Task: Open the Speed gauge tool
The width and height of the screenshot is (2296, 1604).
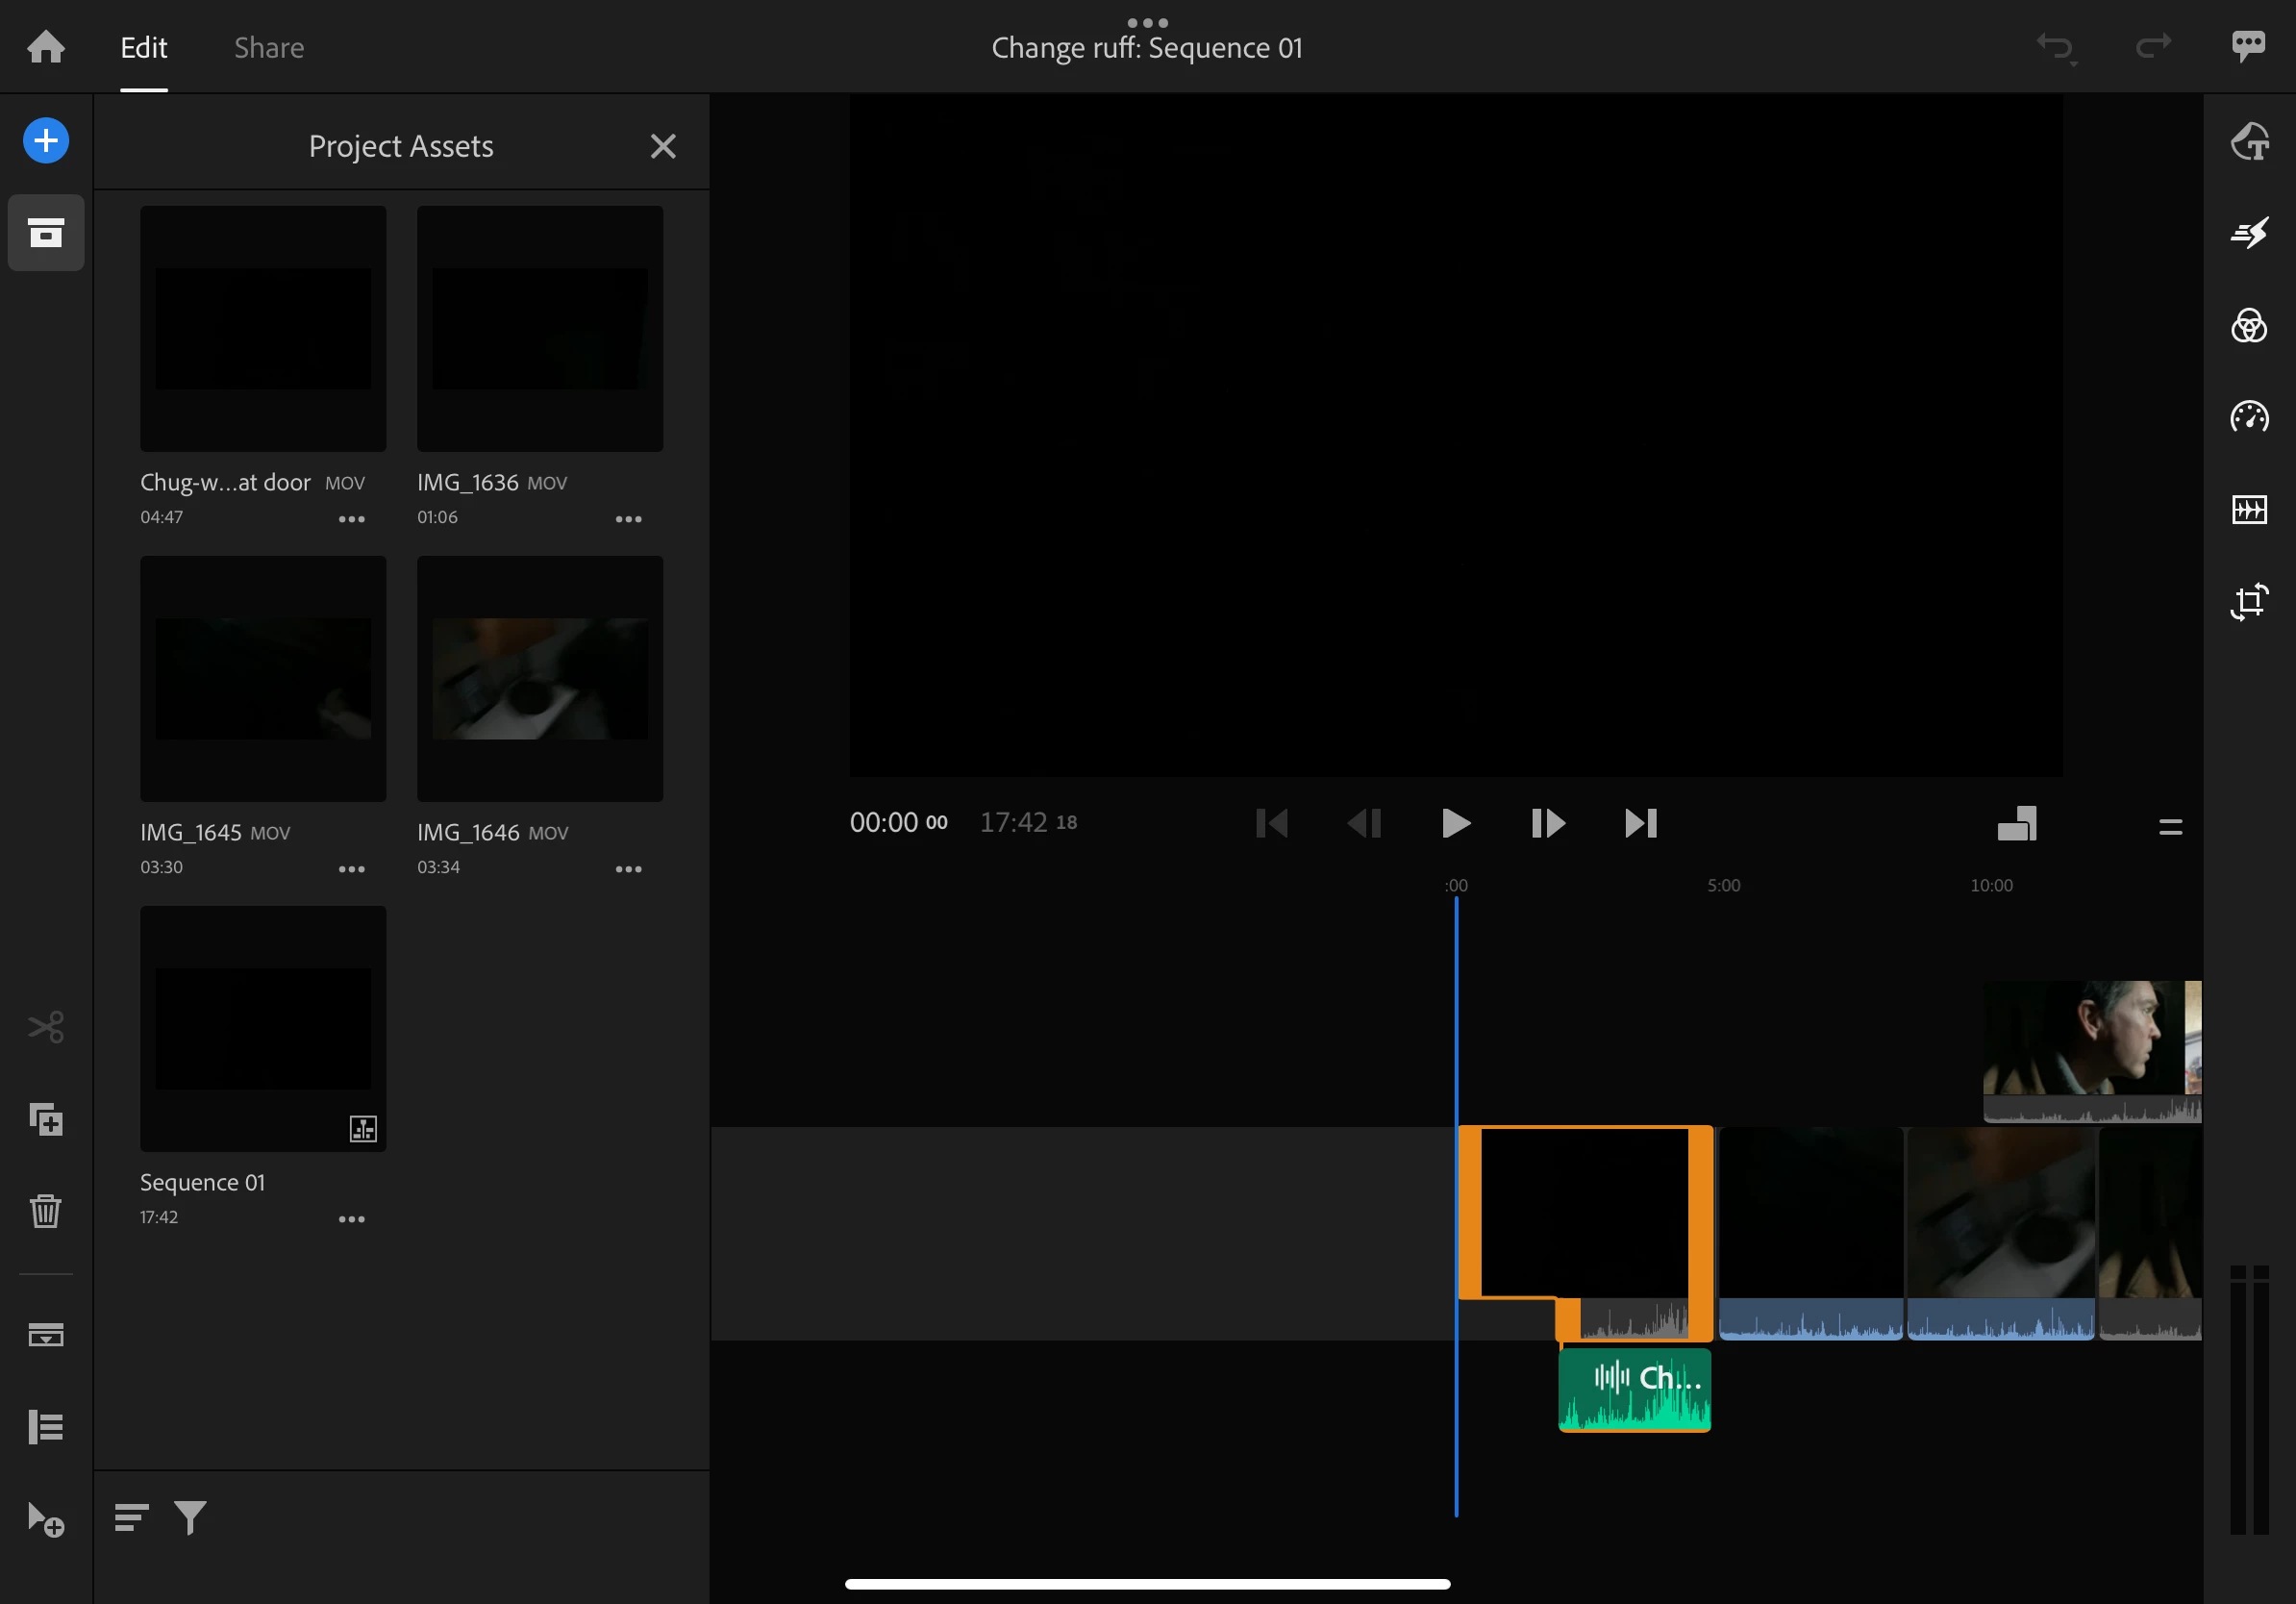Action: [2249, 417]
